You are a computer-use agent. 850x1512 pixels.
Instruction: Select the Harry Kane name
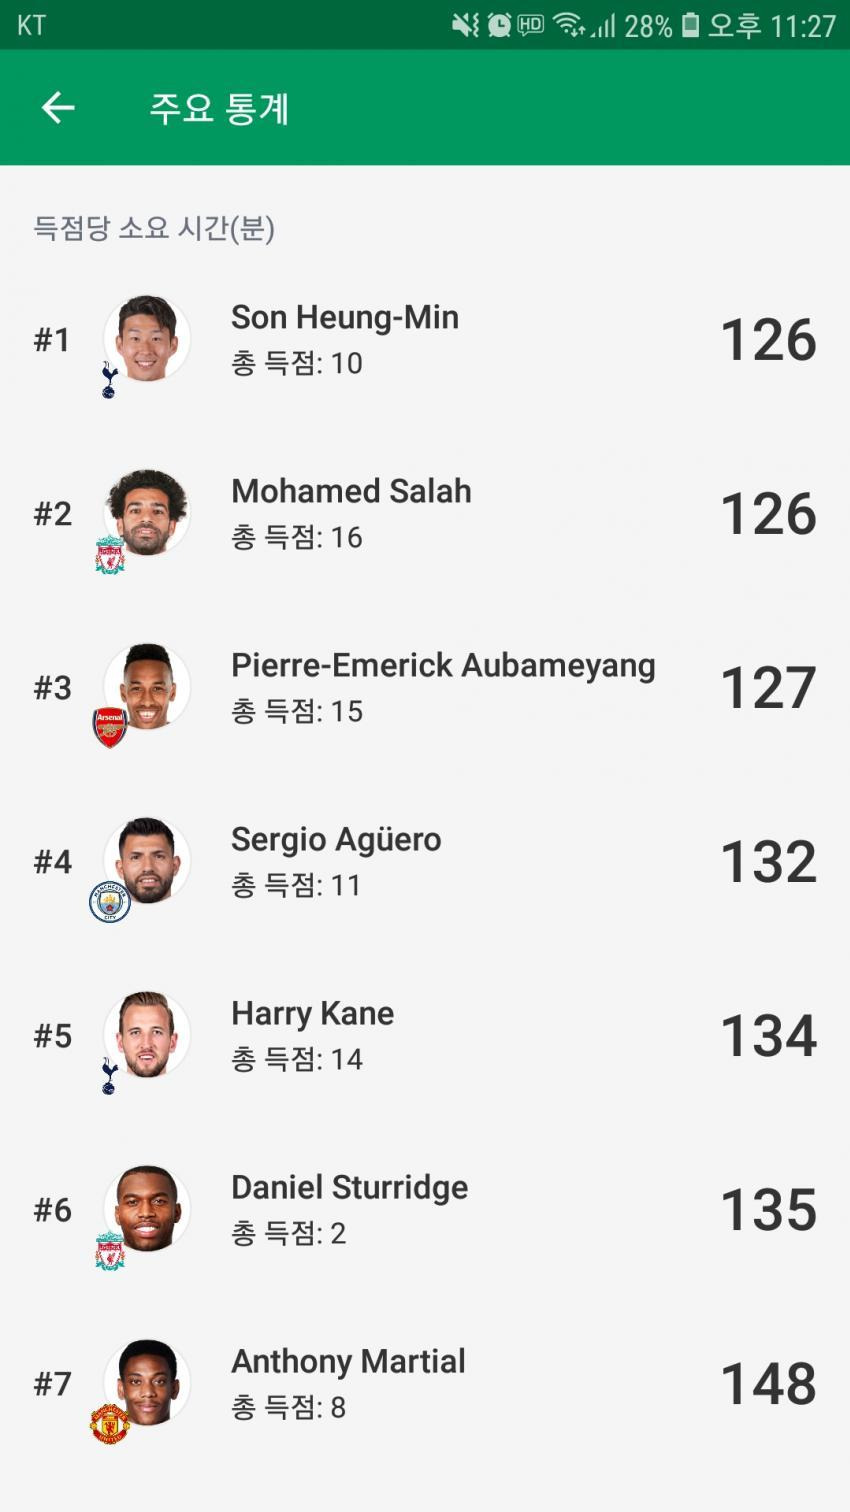pyautogui.click(x=312, y=1014)
